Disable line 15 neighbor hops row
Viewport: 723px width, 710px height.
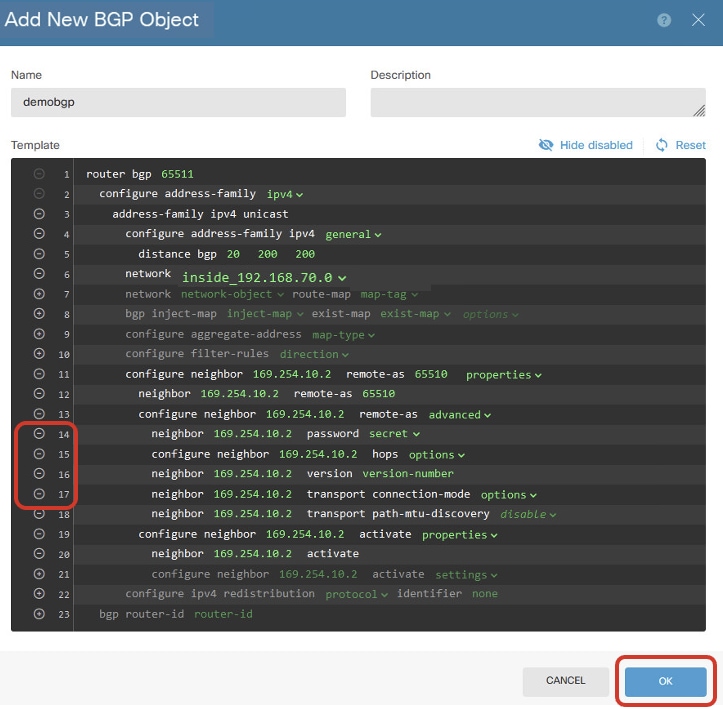[39, 454]
